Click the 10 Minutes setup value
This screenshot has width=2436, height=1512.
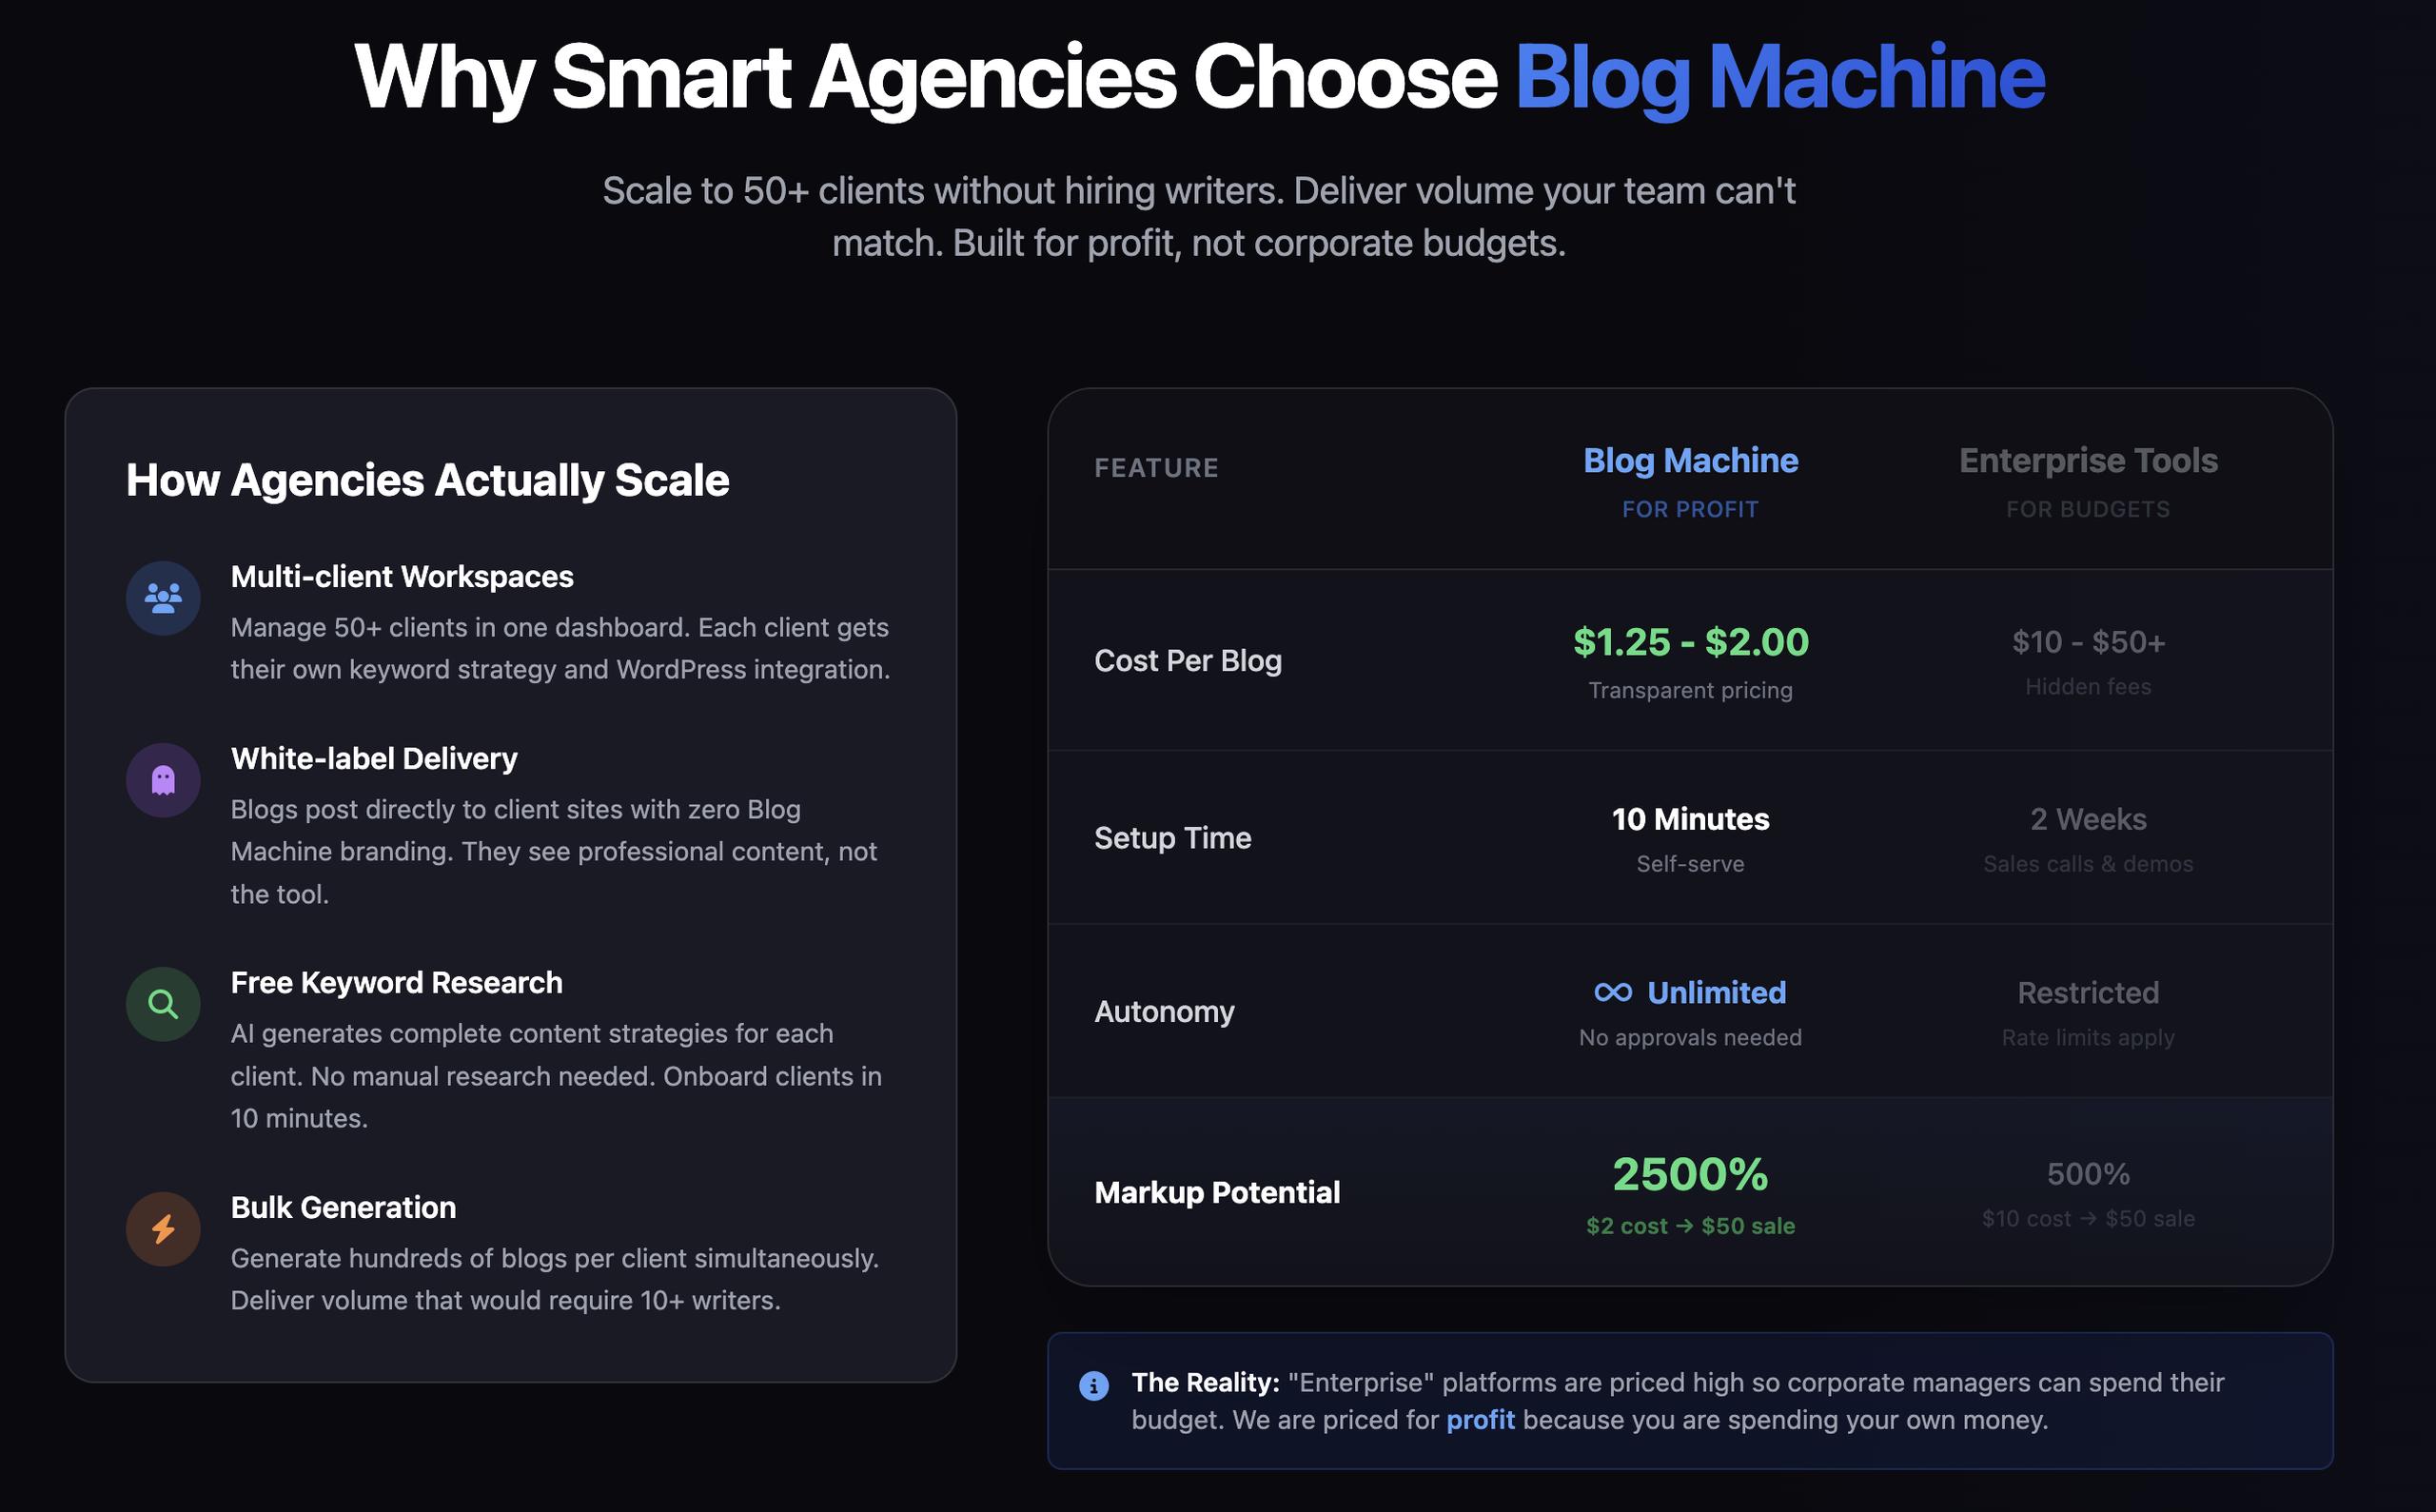(1690, 819)
